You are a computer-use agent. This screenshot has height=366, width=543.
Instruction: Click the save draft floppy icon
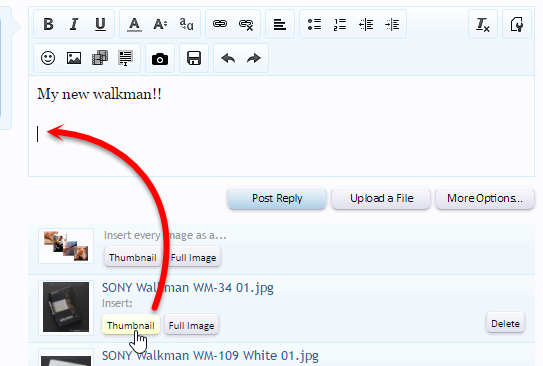(194, 58)
